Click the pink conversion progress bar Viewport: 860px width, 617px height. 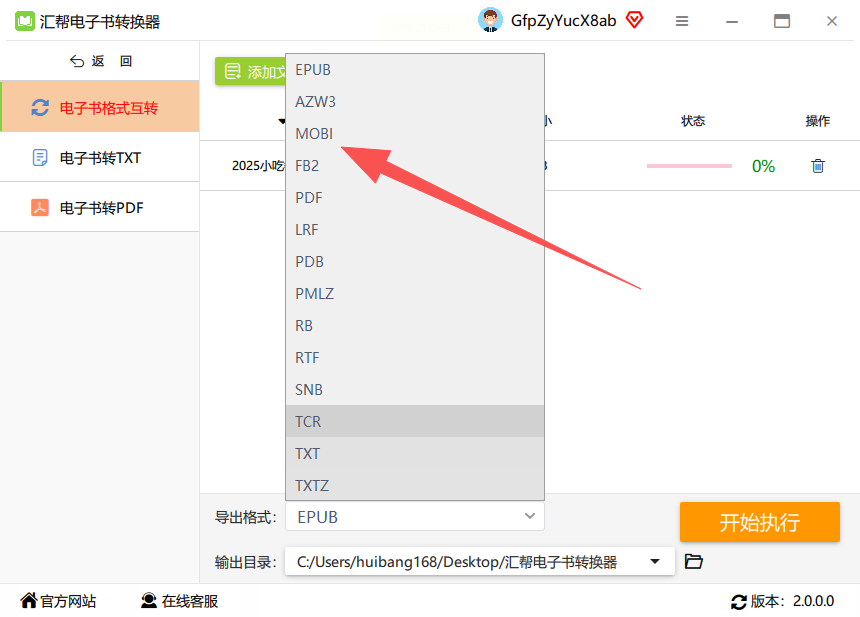[x=689, y=166]
